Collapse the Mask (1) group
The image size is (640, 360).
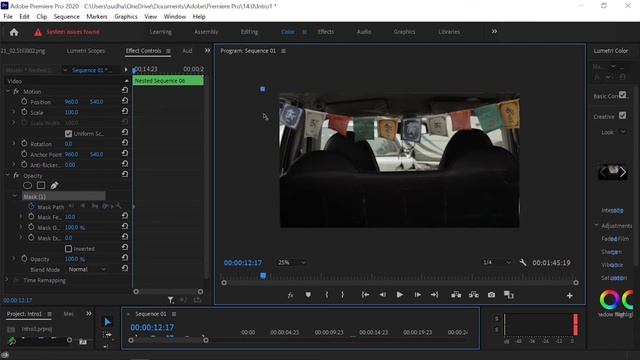[x=15, y=196]
